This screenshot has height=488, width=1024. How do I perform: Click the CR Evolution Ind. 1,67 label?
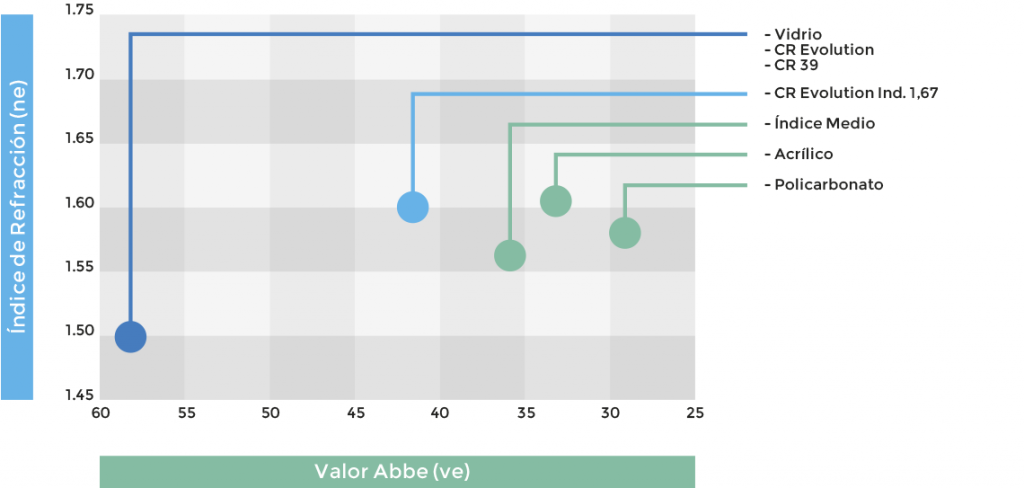tap(855, 93)
